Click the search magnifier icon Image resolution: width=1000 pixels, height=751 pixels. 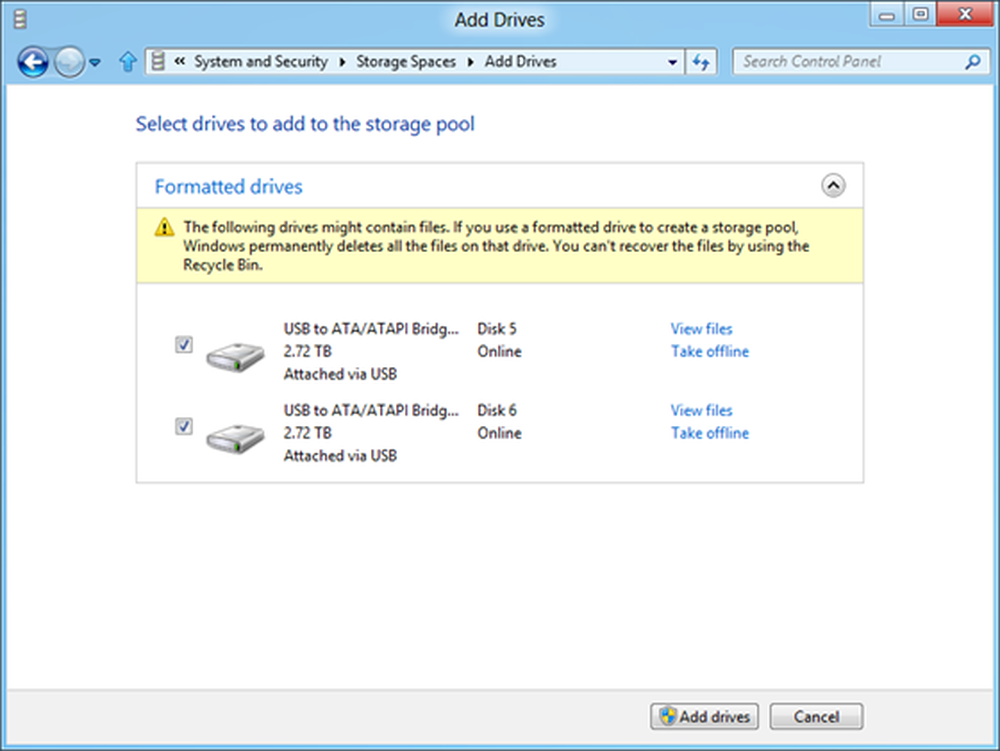(x=971, y=62)
